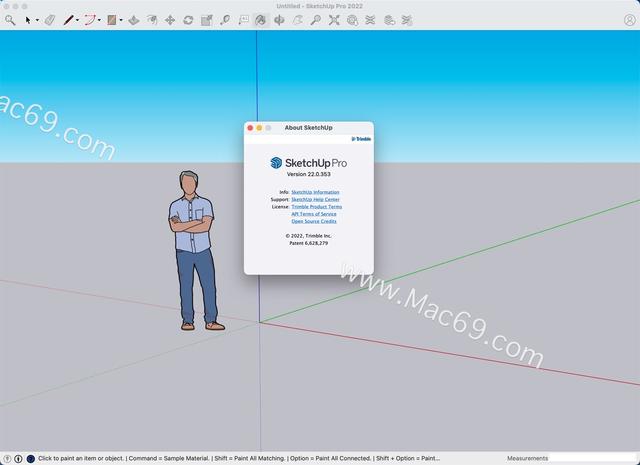Click the SketchUp Pro logo in About dialog
Viewport: 640px width, 465px height.
pyautogui.click(x=309, y=163)
